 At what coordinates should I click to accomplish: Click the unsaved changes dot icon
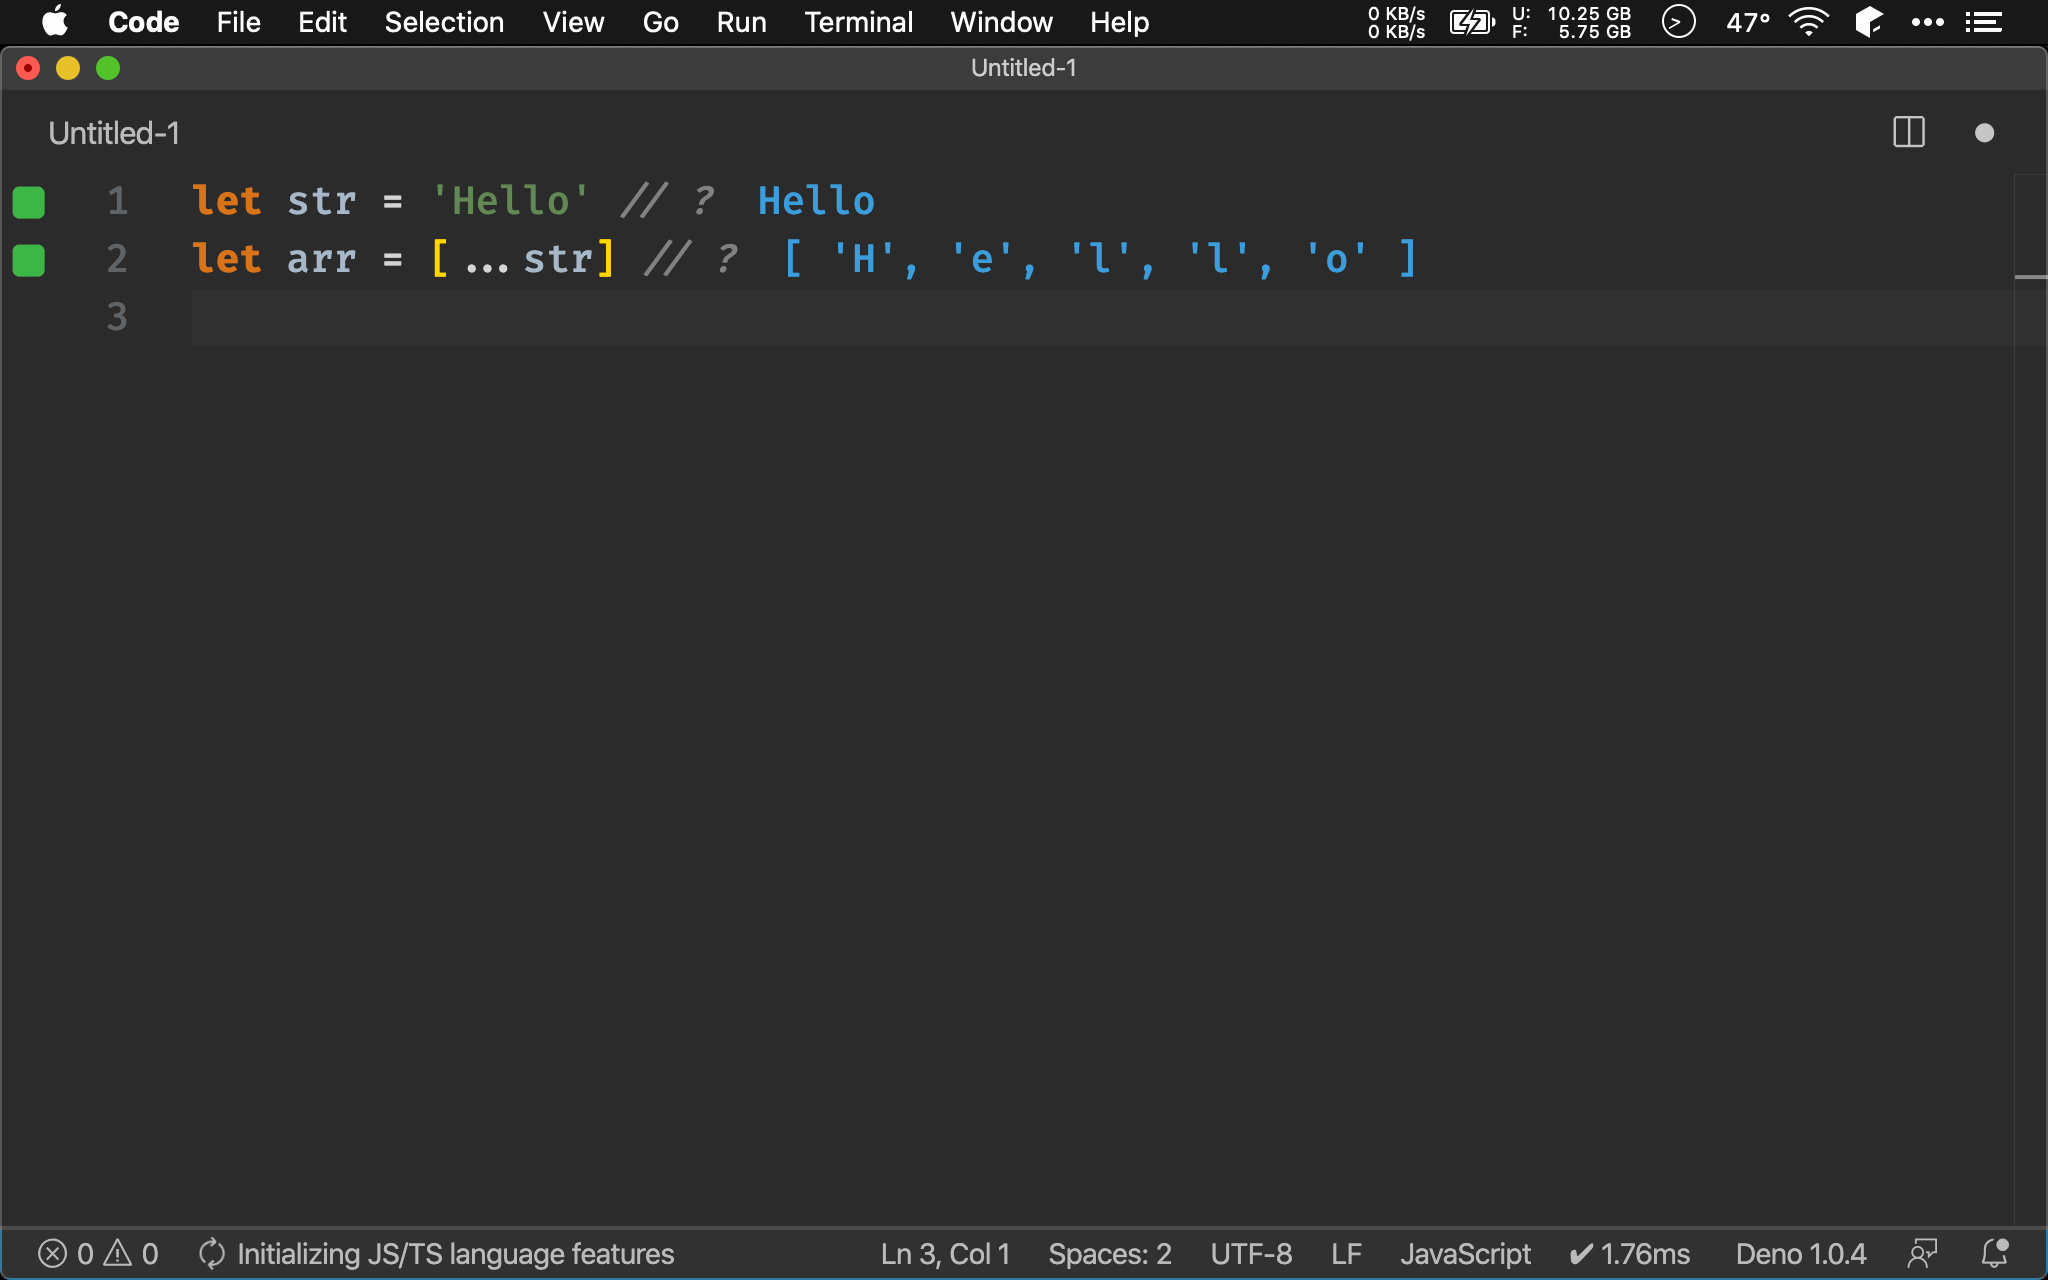(x=1984, y=133)
